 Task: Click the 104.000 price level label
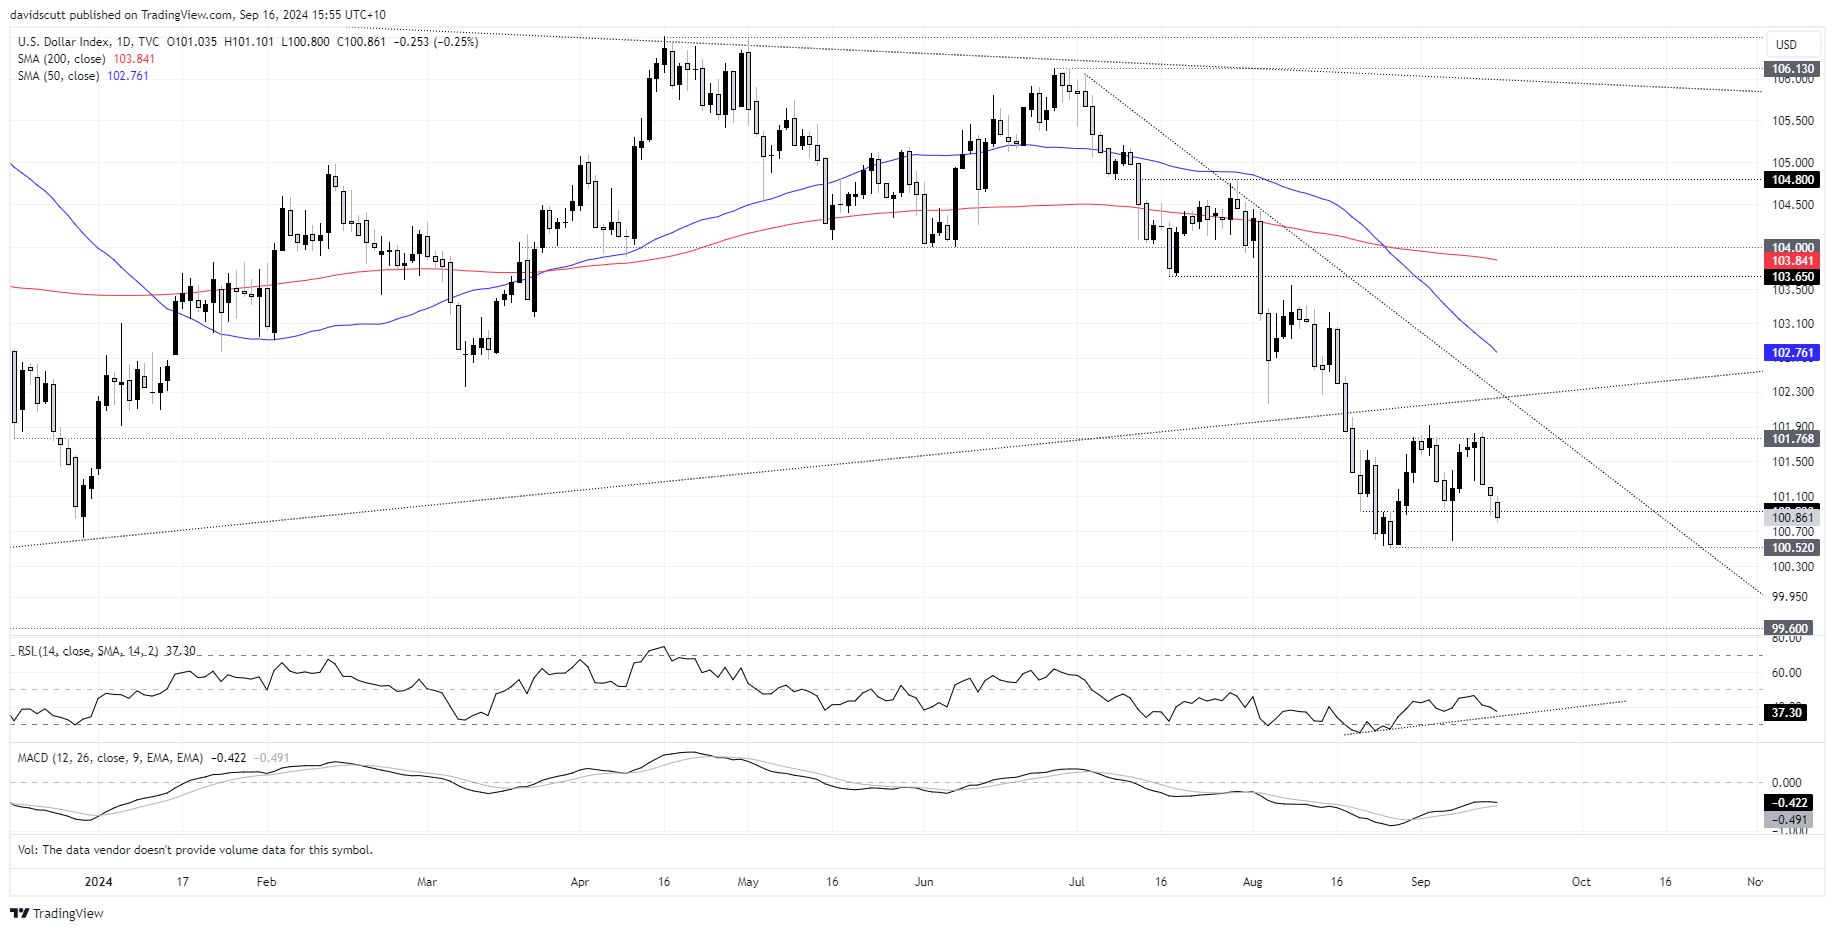[1792, 247]
